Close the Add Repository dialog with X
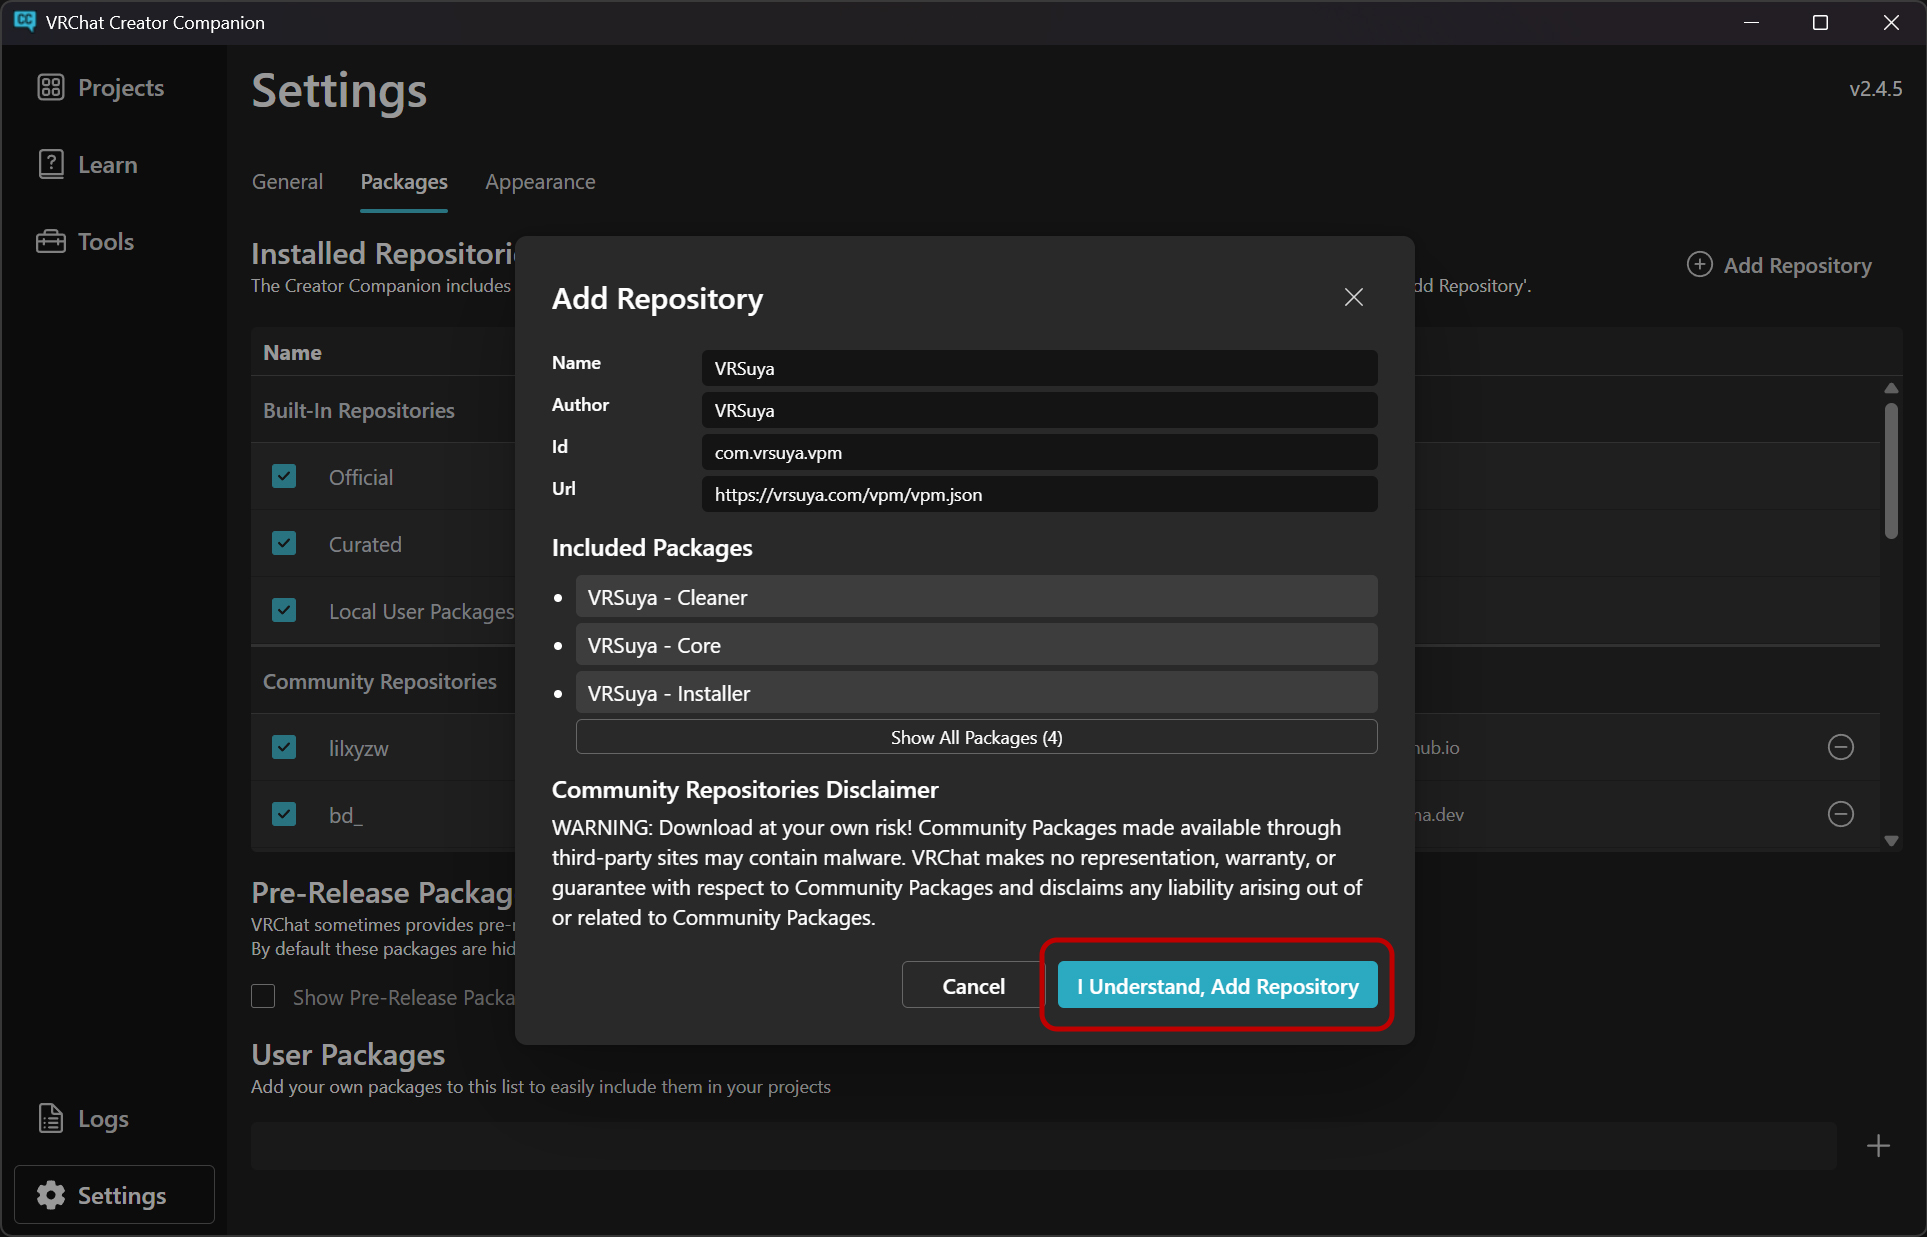Viewport: 1927px width, 1237px height. pos(1353,297)
